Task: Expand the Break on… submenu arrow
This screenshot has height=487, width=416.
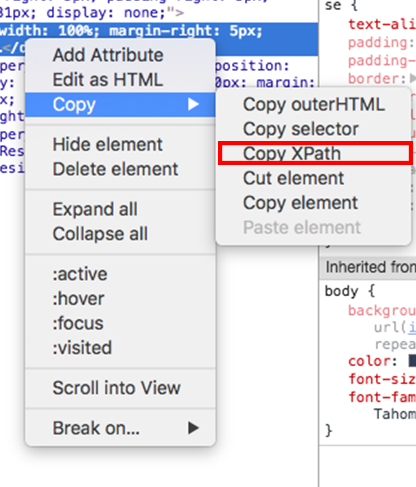Action: (193, 428)
